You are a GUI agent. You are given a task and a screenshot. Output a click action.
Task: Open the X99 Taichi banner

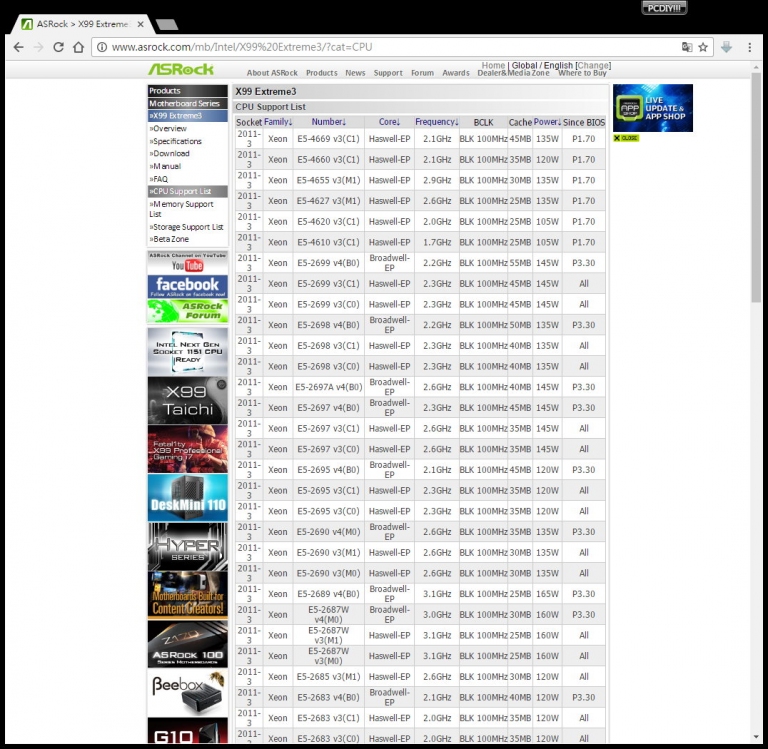188,401
